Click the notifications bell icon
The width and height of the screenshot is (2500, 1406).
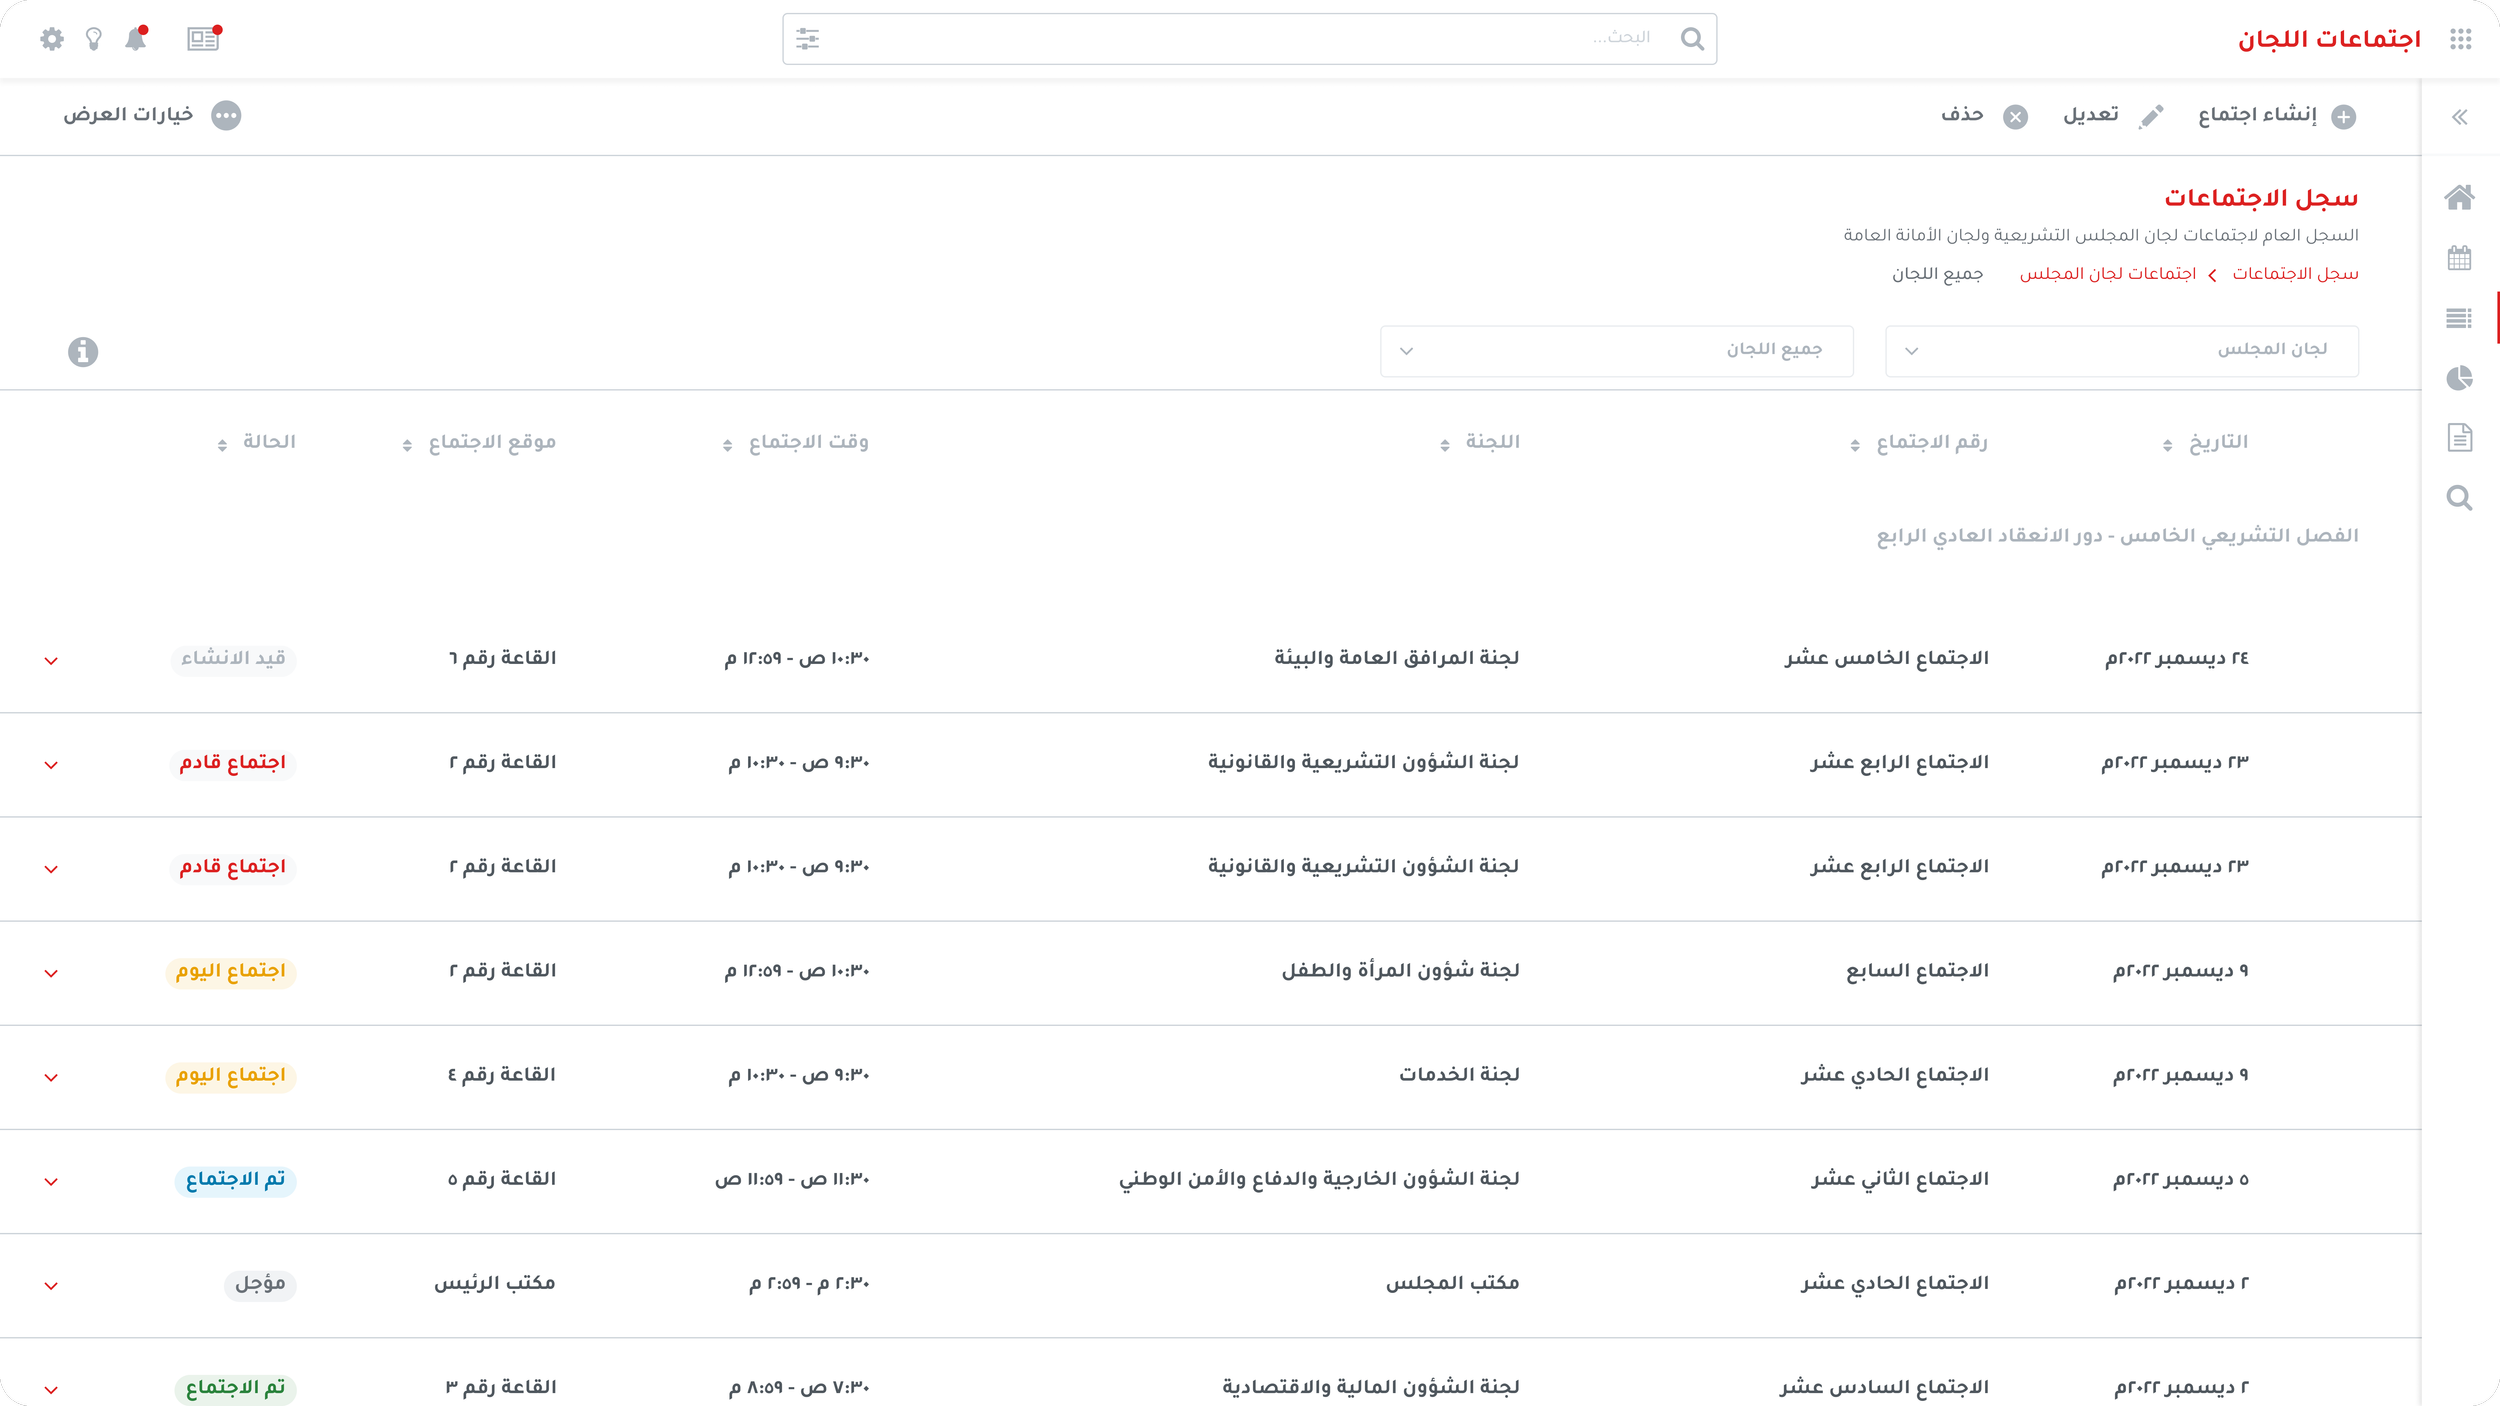pyautogui.click(x=135, y=39)
